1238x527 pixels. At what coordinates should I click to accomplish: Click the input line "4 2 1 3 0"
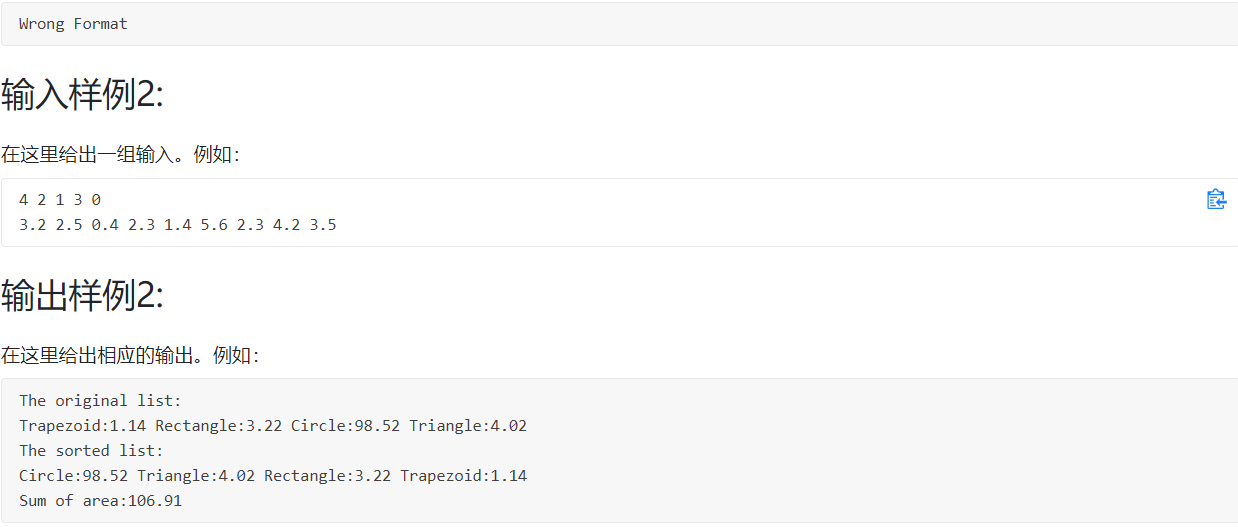point(60,200)
